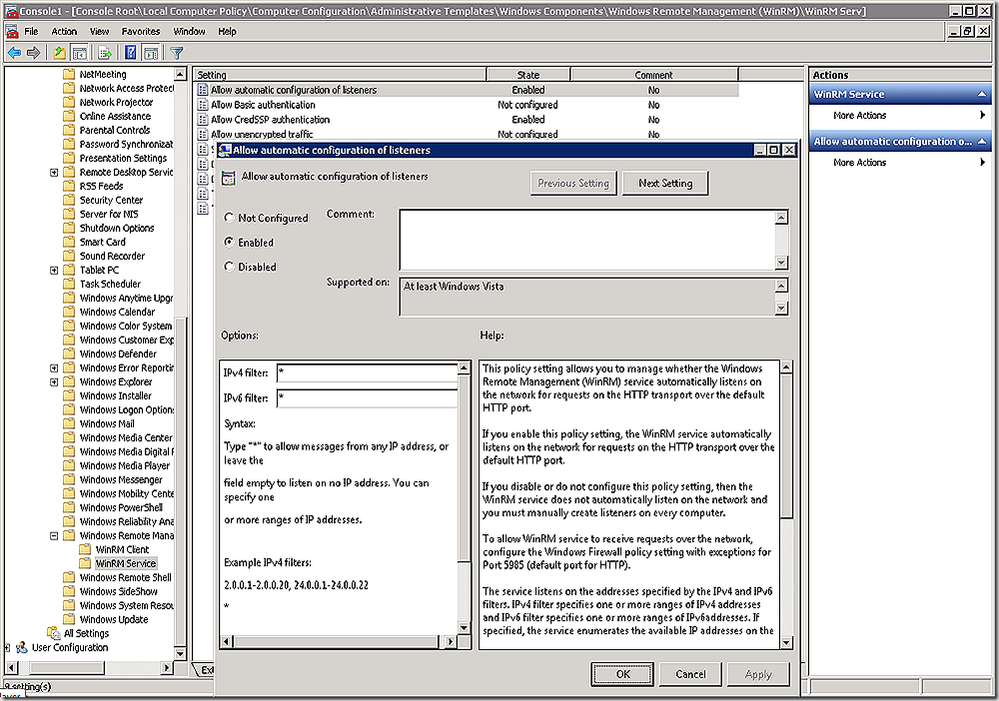The height and width of the screenshot is (701, 999).
Task: Select the Not Configured radio button
Action: pos(229,218)
